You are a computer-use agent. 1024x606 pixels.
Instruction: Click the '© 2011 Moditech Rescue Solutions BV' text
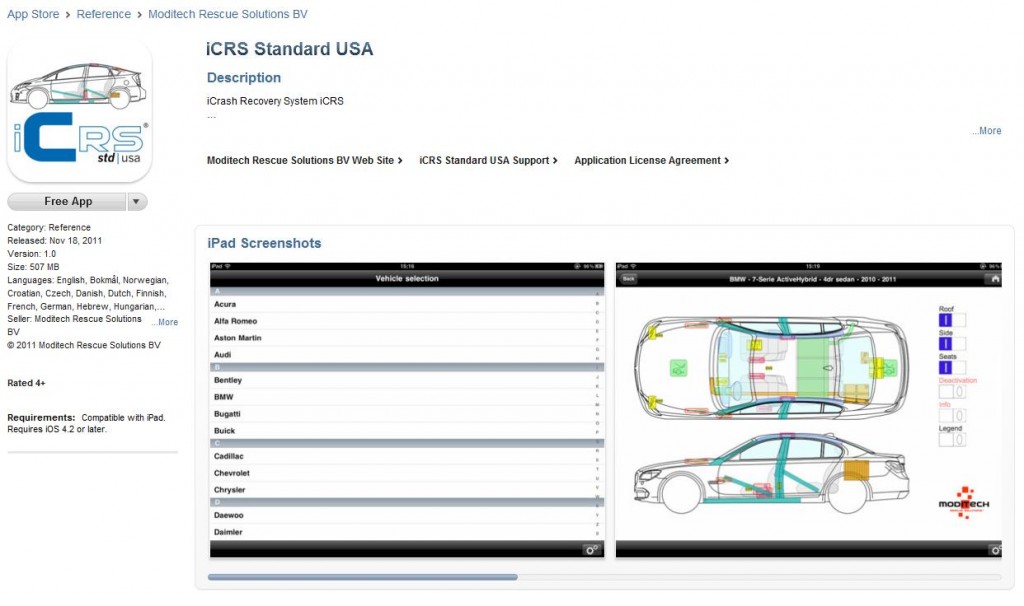coord(84,345)
